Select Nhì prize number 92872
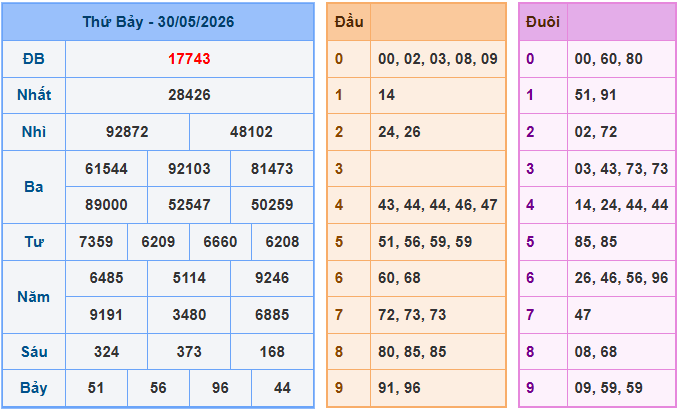This screenshot has width=678, height=411. 127,132
